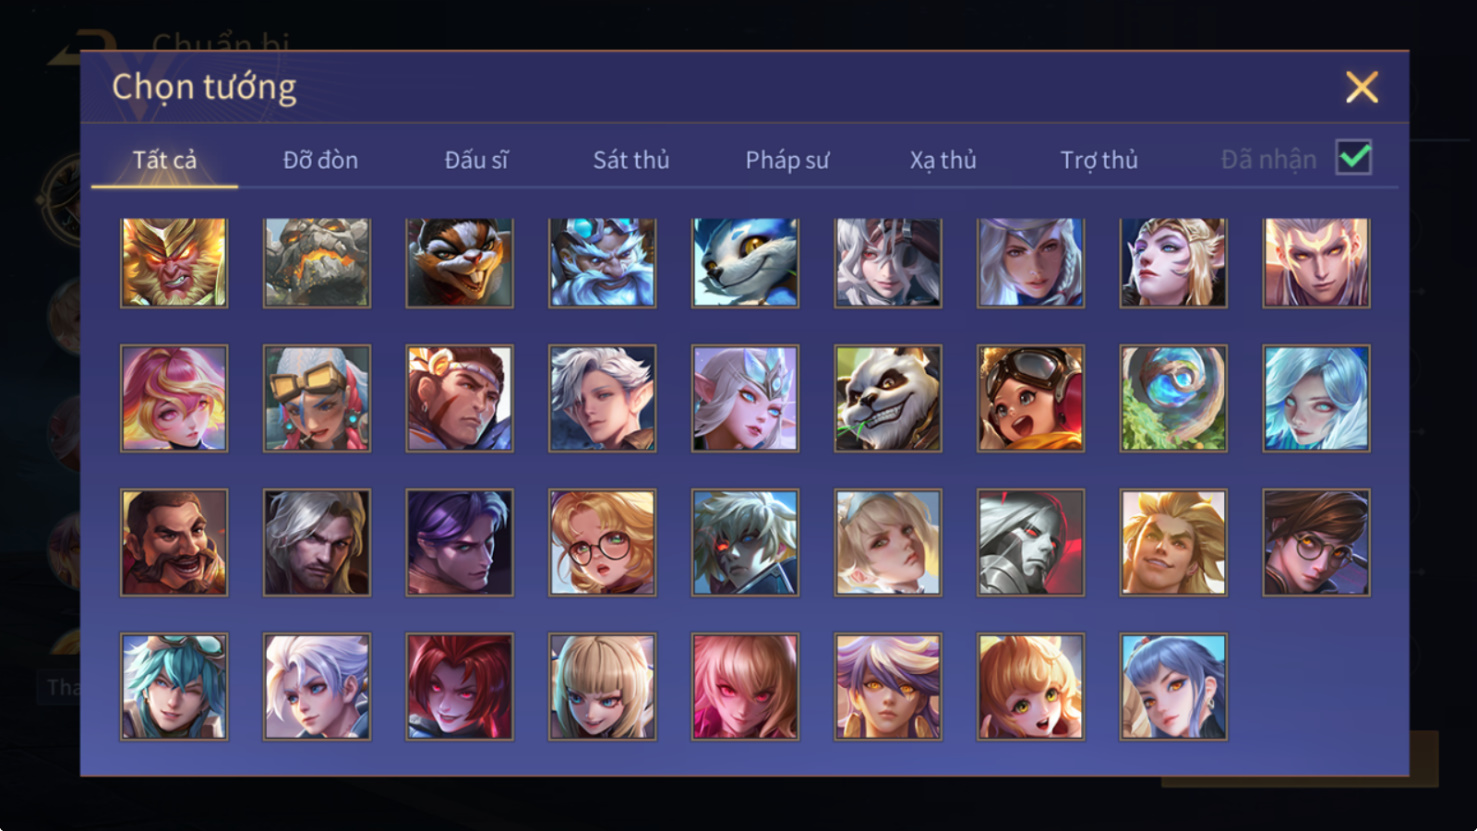Select the rock golem hero portrait
The height and width of the screenshot is (831, 1477).
pyautogui.click(x=317, y=262)
